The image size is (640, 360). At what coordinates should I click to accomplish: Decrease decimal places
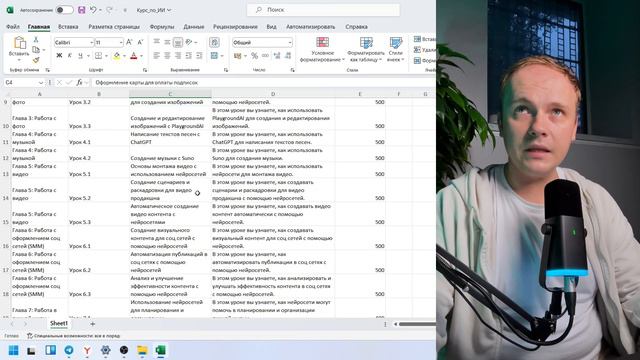(288, 56)
